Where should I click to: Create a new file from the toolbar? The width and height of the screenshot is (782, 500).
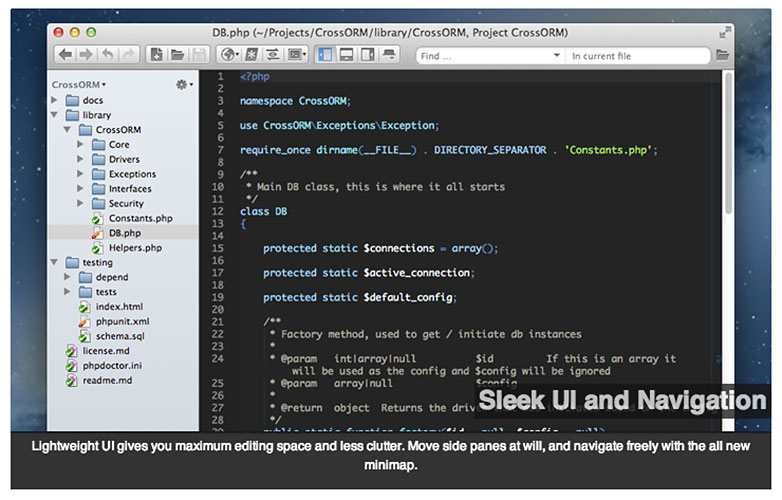click(157, 55)
